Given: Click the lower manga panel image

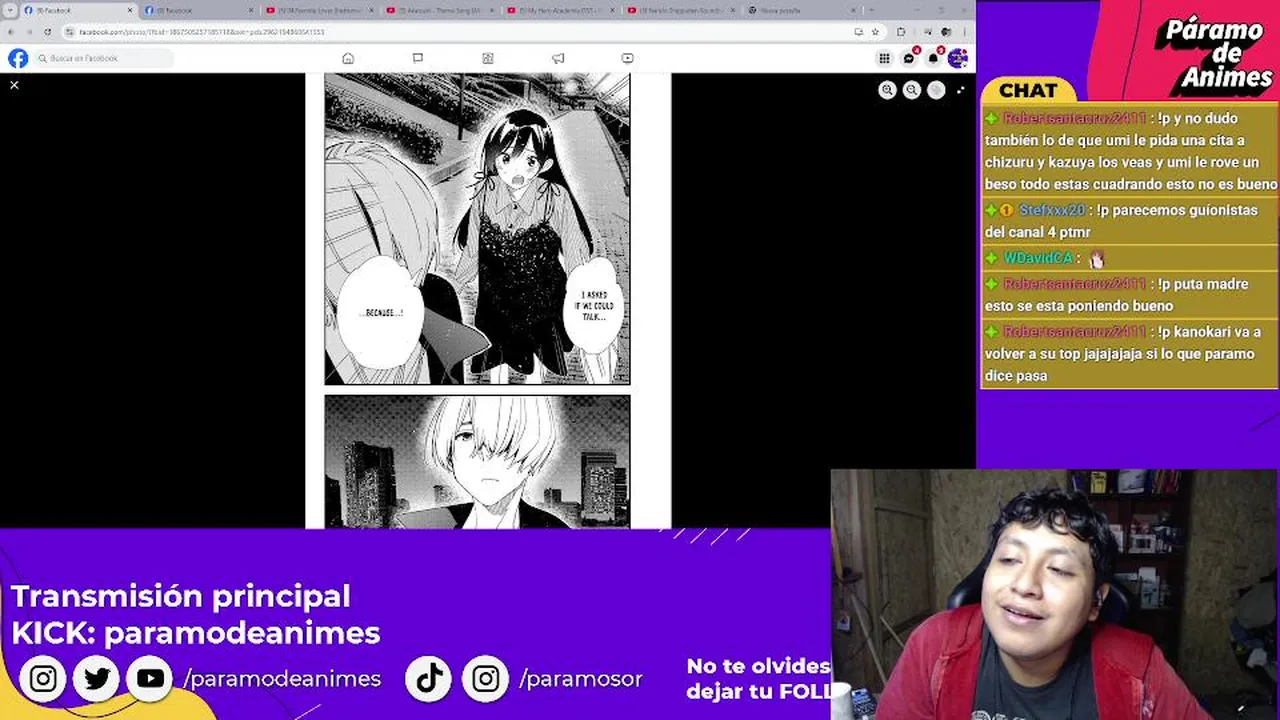Looking at the screenshot, I should [x=477, y=461].
